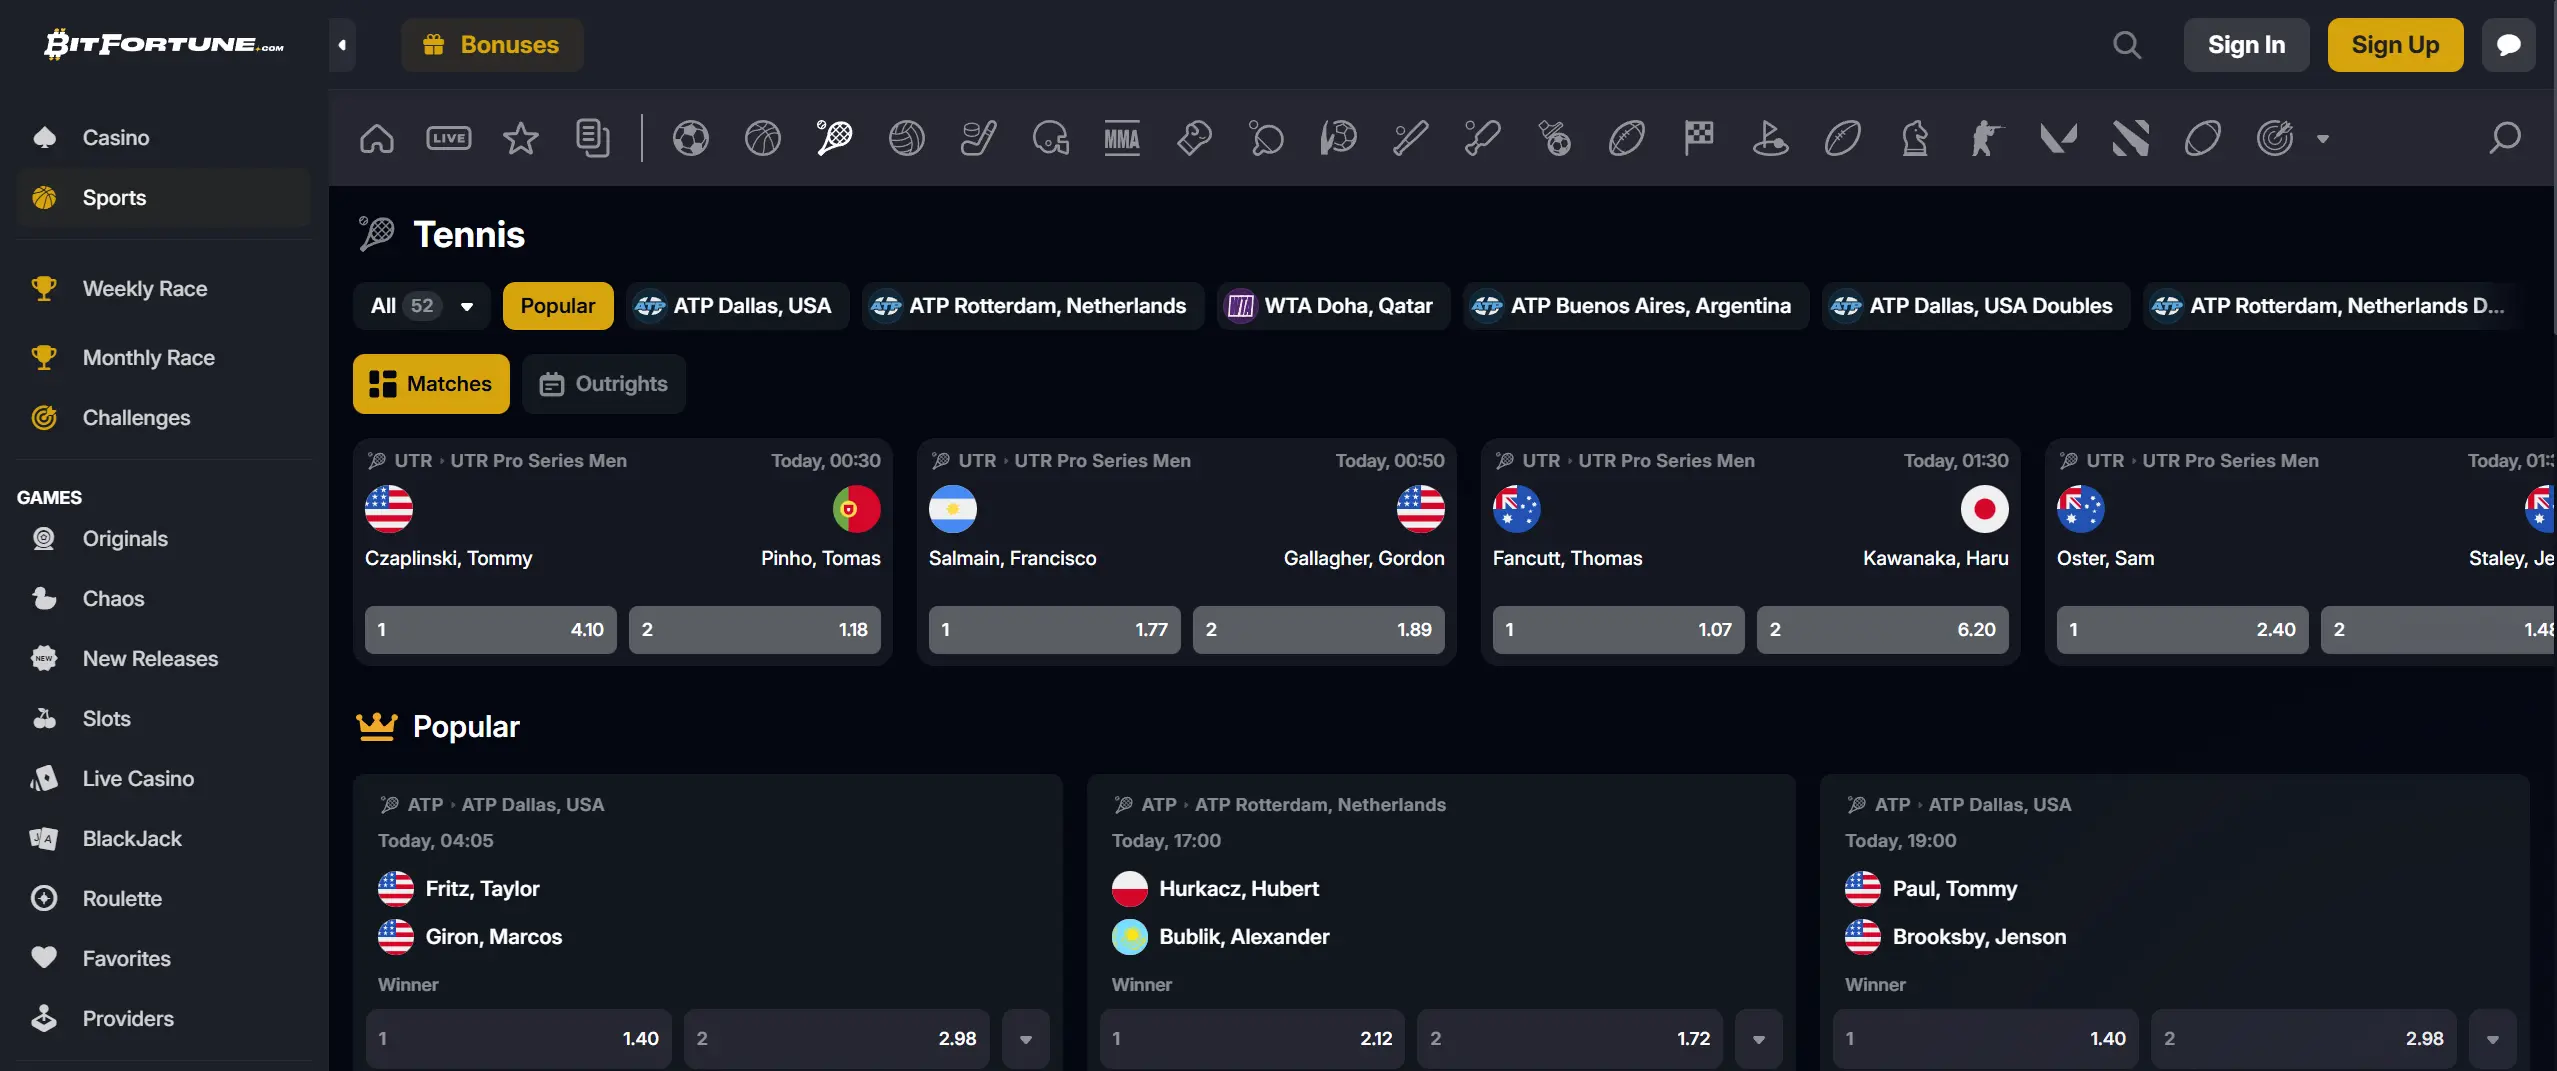Open the MMA sport icon
This screenshot has height=1071, width=2557.
pyautogui.click(x=1122, y=138)
